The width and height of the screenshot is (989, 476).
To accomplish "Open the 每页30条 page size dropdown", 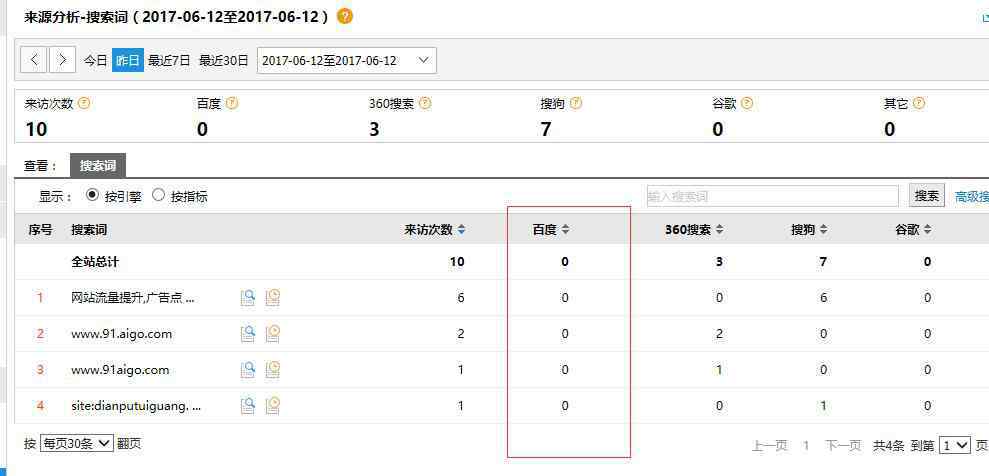I will tap(76, 443).
